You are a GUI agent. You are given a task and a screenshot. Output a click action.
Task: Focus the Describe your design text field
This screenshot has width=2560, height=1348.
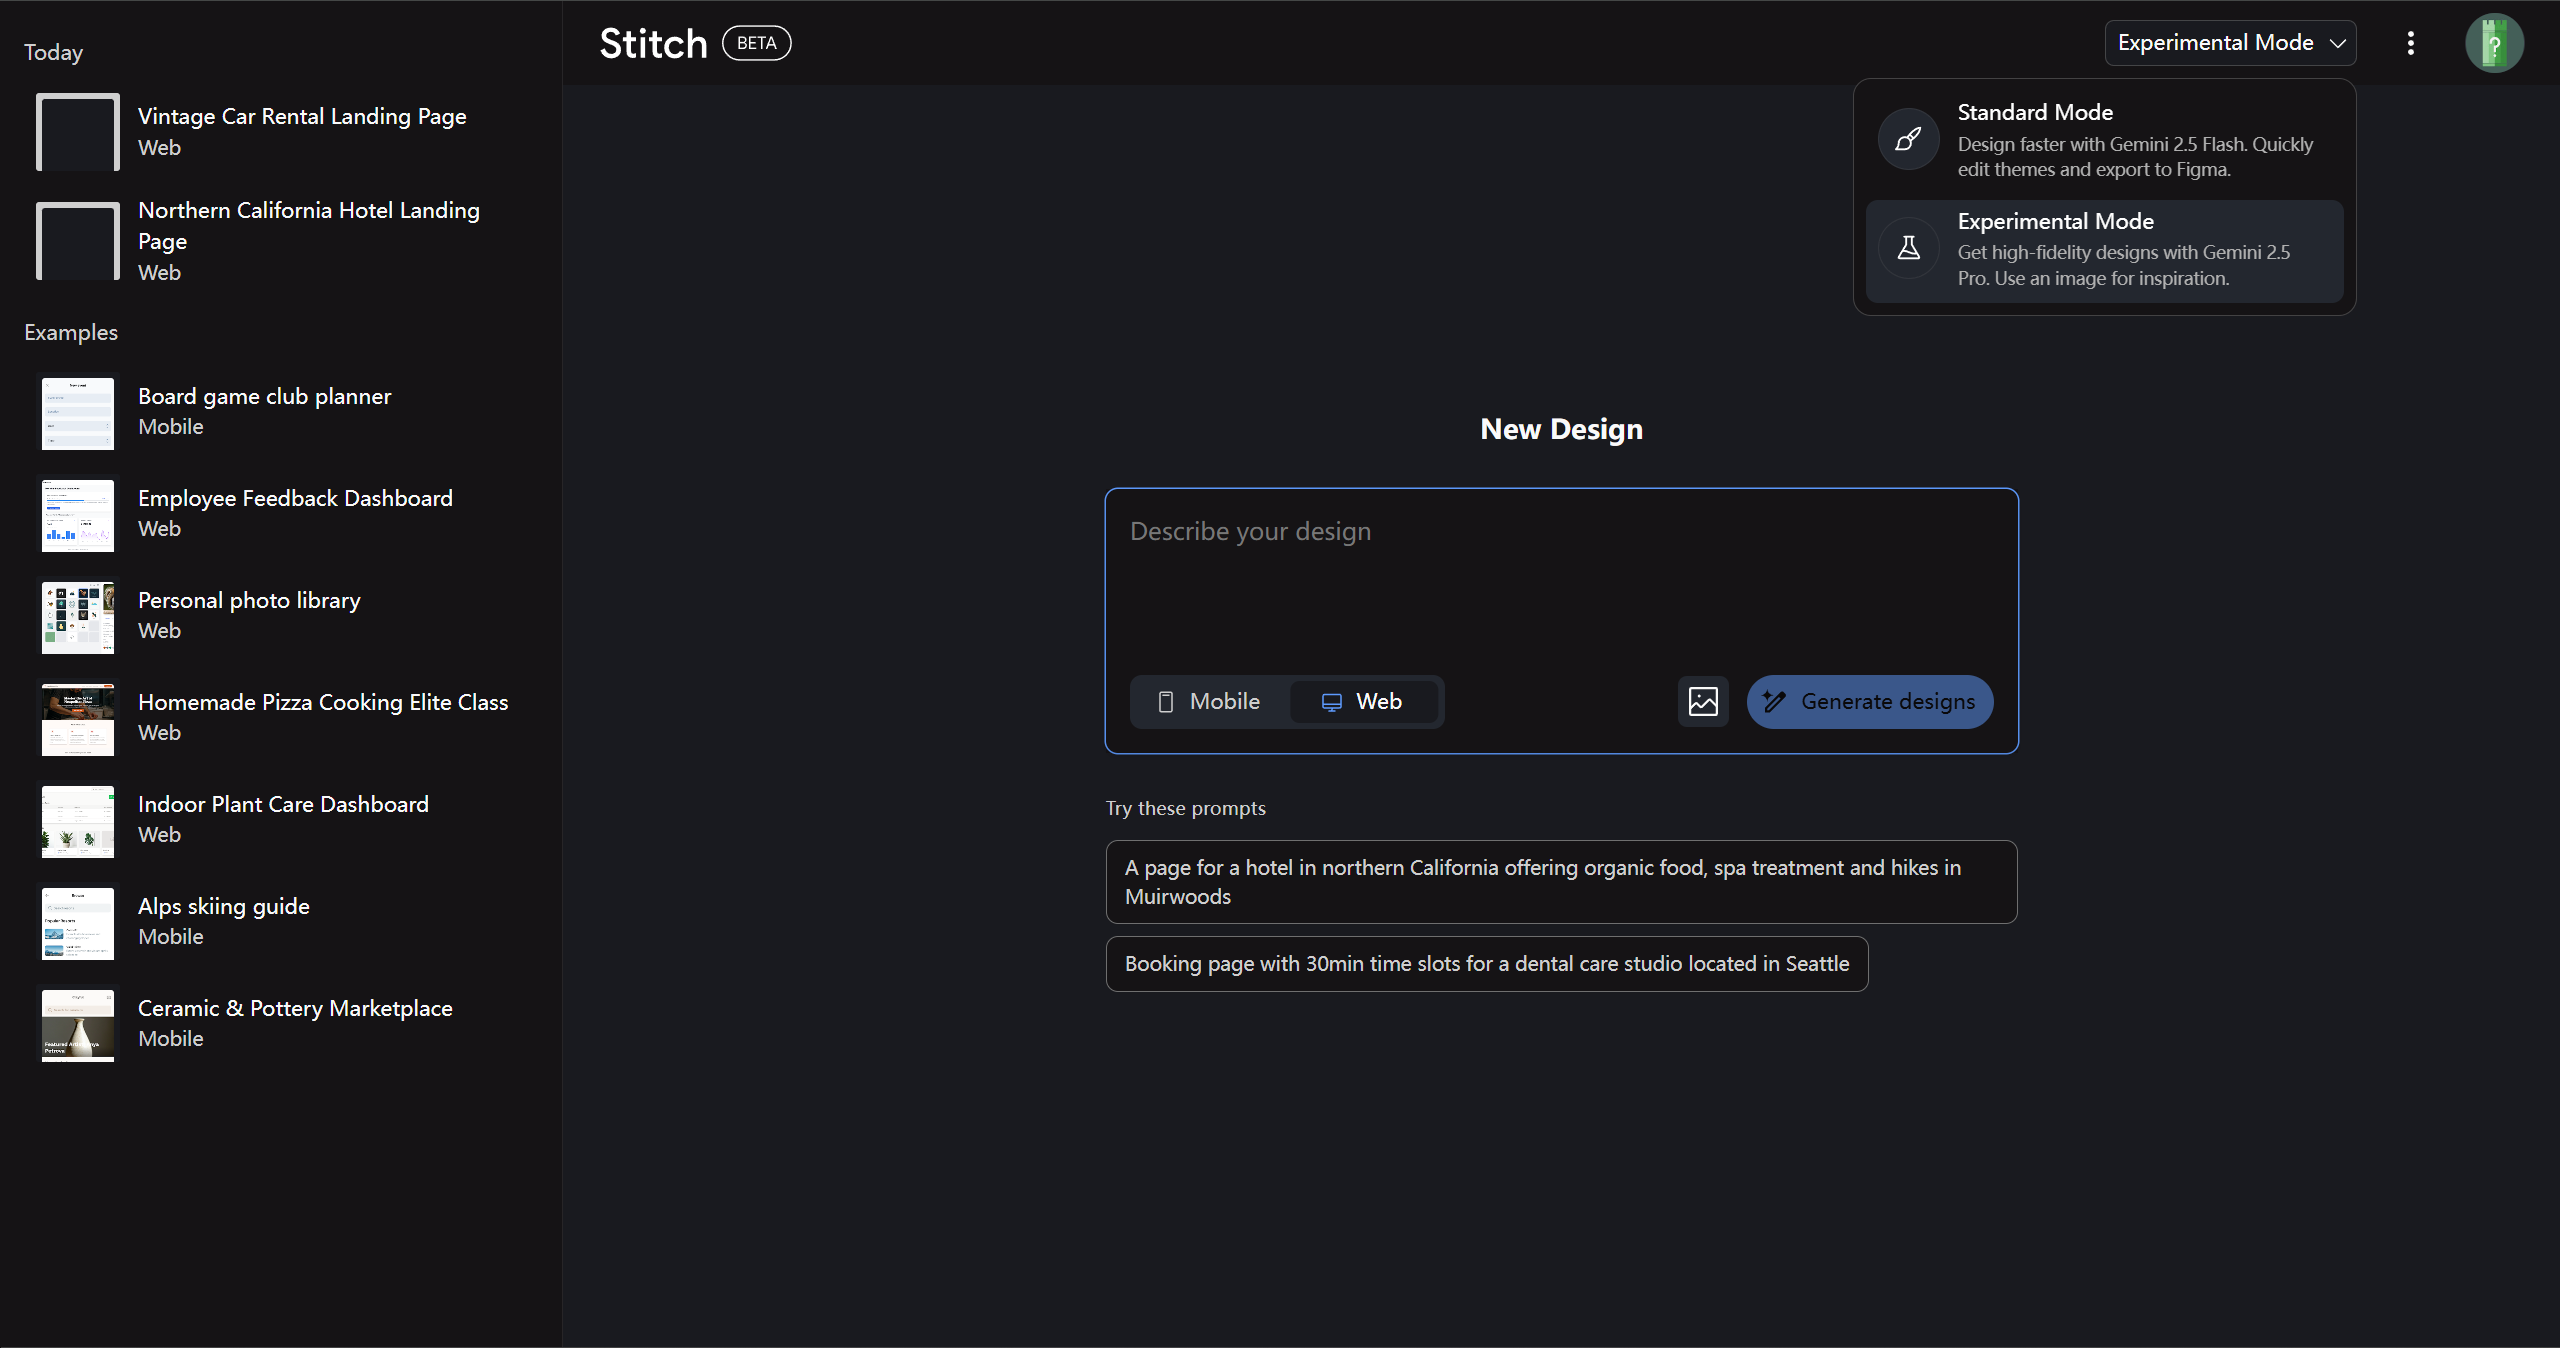click(1560, 580)
